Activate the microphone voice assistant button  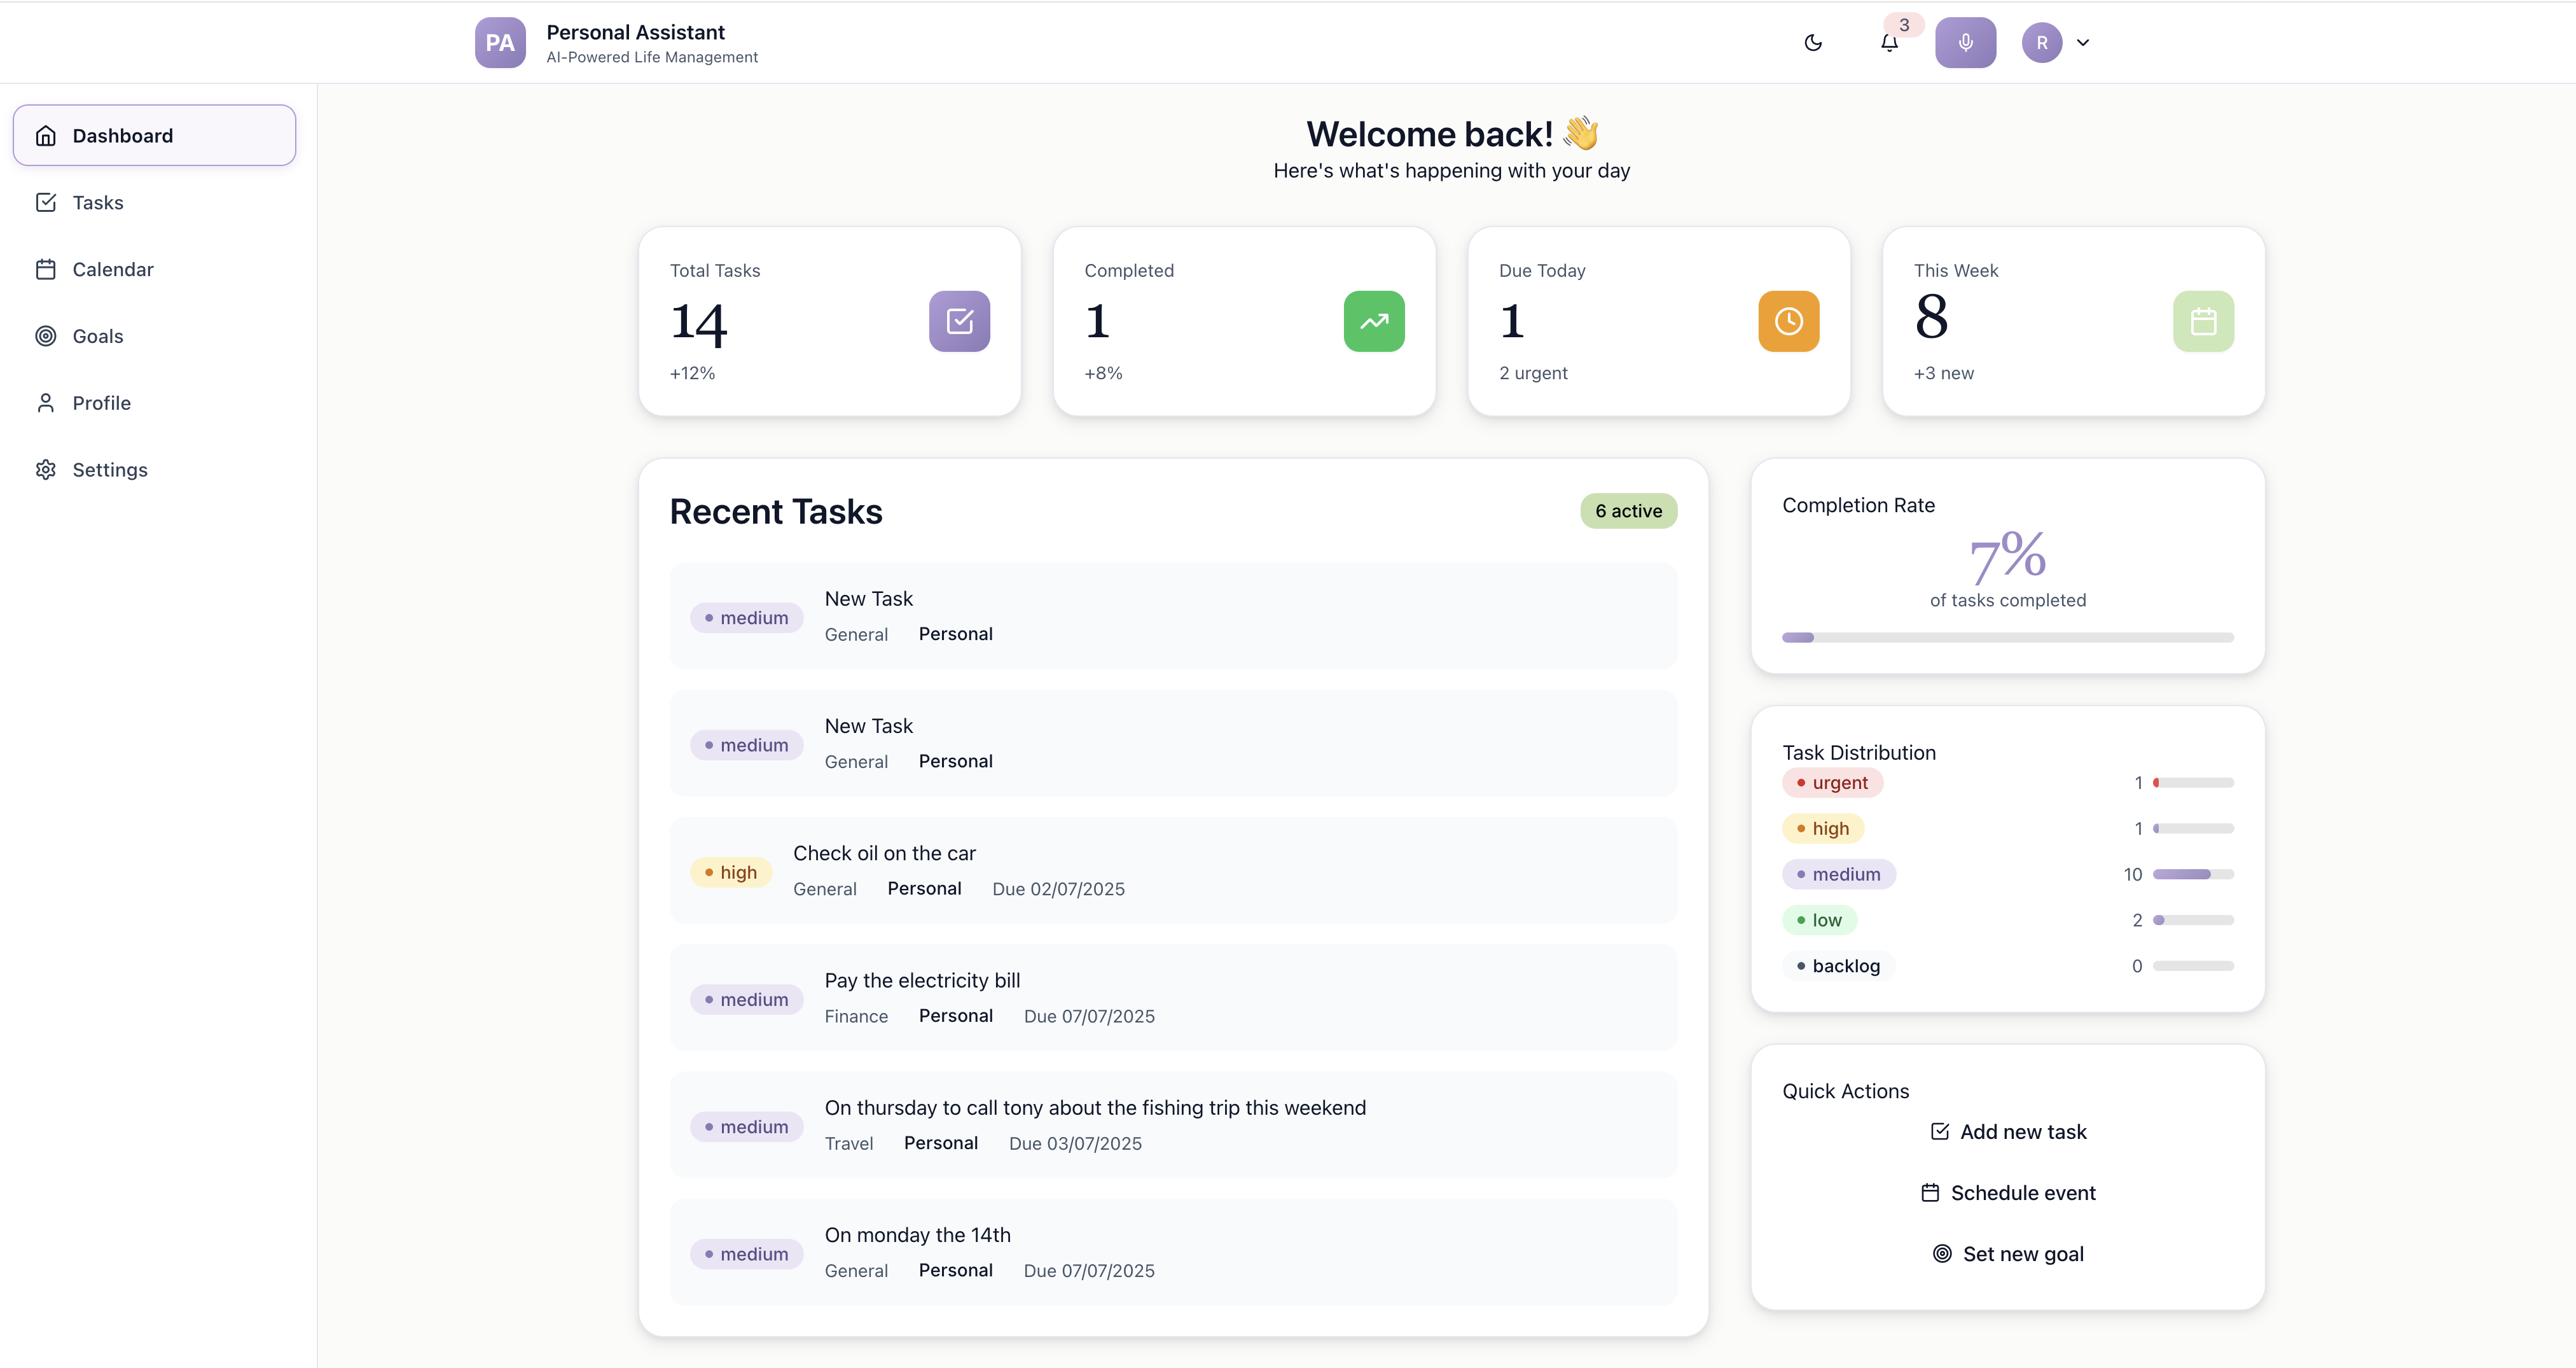[x=1965, y=43]
